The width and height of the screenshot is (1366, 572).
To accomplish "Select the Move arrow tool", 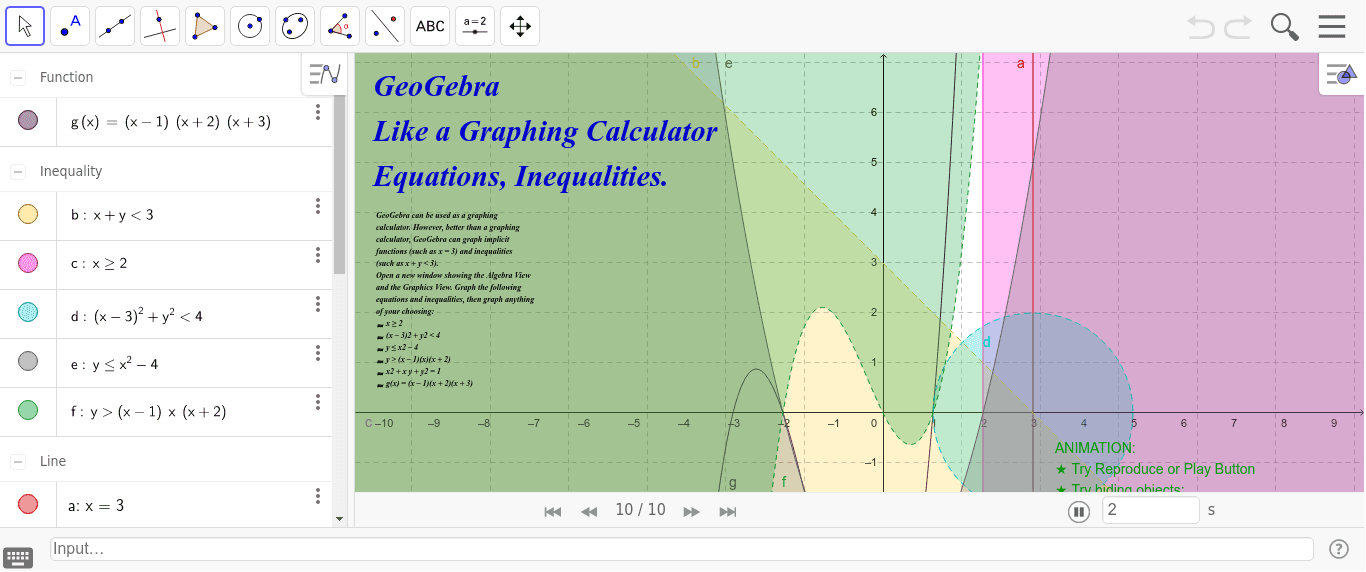I will (25, 26).
